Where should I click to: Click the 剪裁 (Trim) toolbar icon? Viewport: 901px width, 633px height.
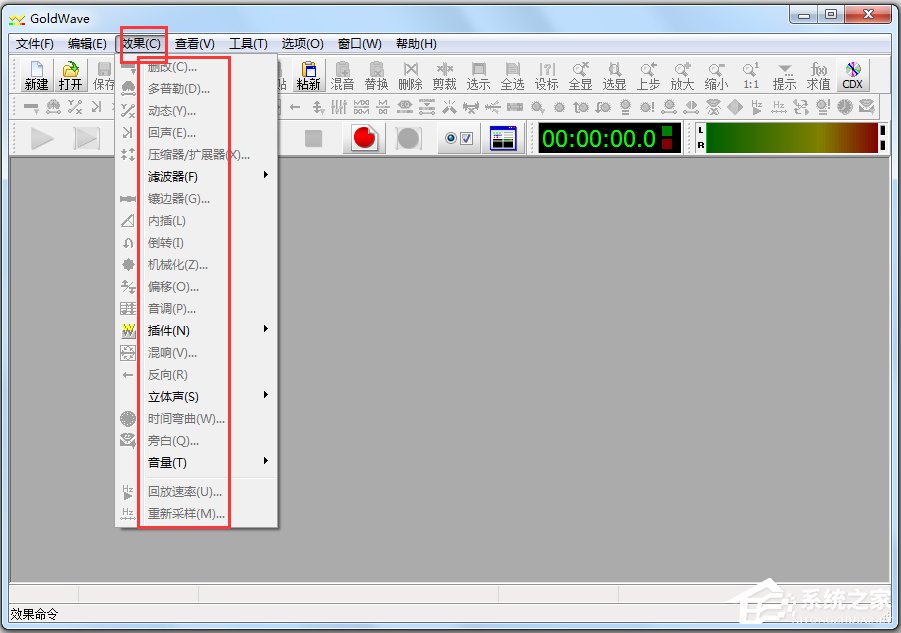(x=444, y=75)
